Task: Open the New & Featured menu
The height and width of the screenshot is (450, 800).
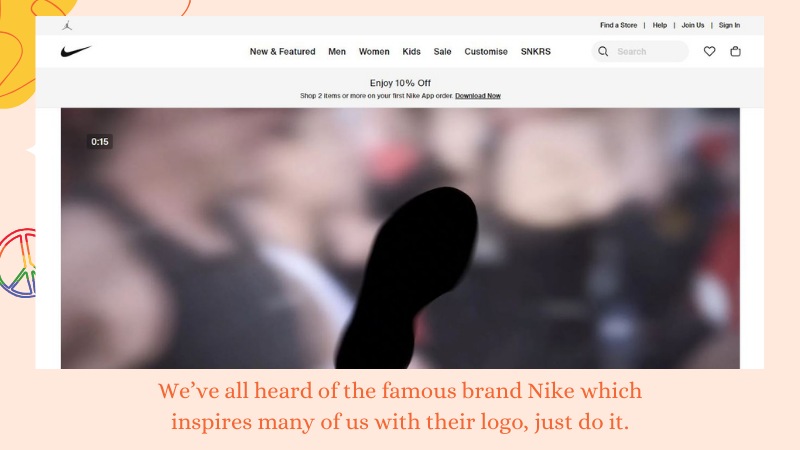Action: (282, 52)
